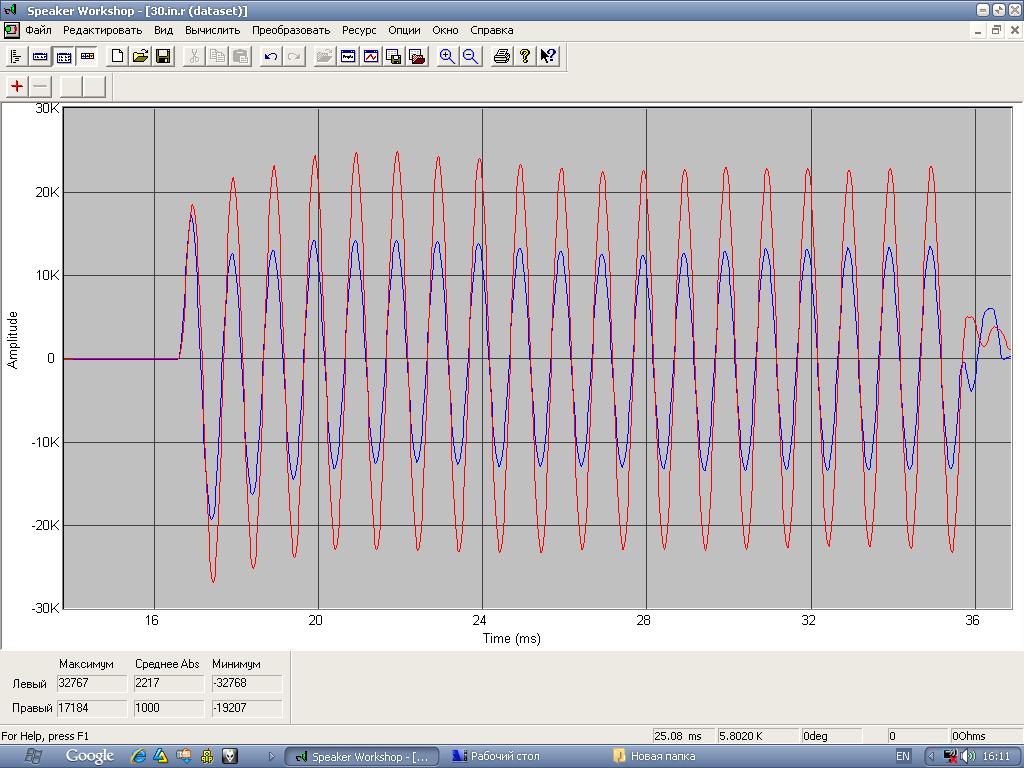Toggle the third view-bar button in toolbar
Image resolution: width=1024 pixels, height=768 pixels.
pyautogui.click(x=63, y=57)
